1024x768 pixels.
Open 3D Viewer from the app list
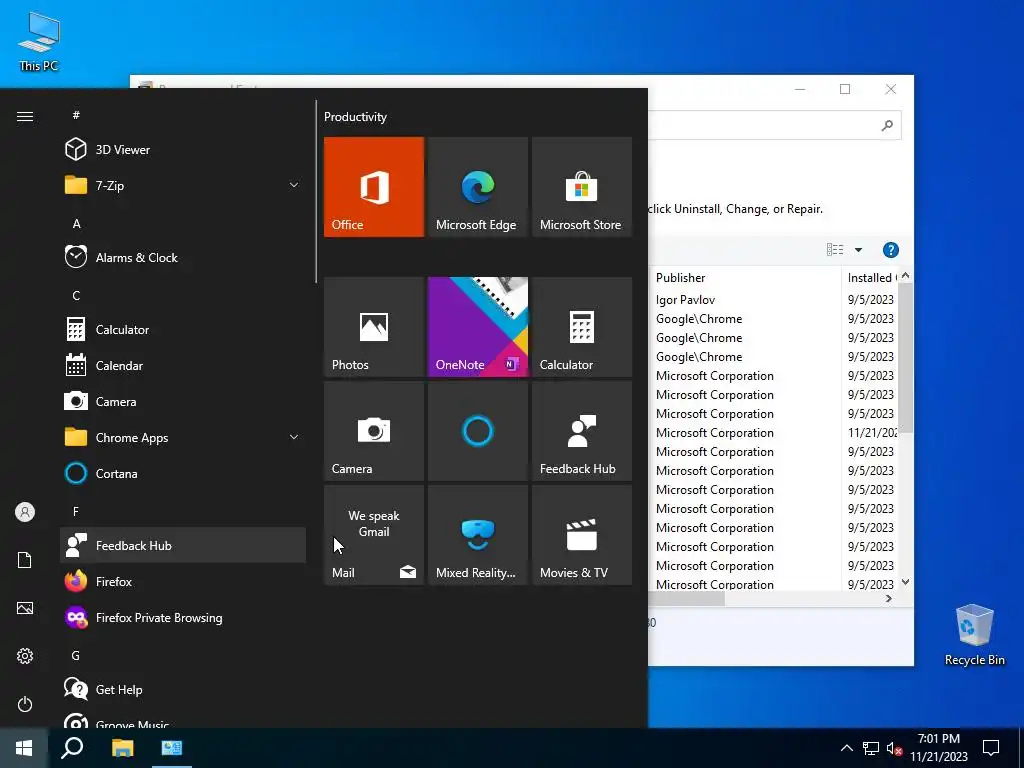[x=183, y=150]
